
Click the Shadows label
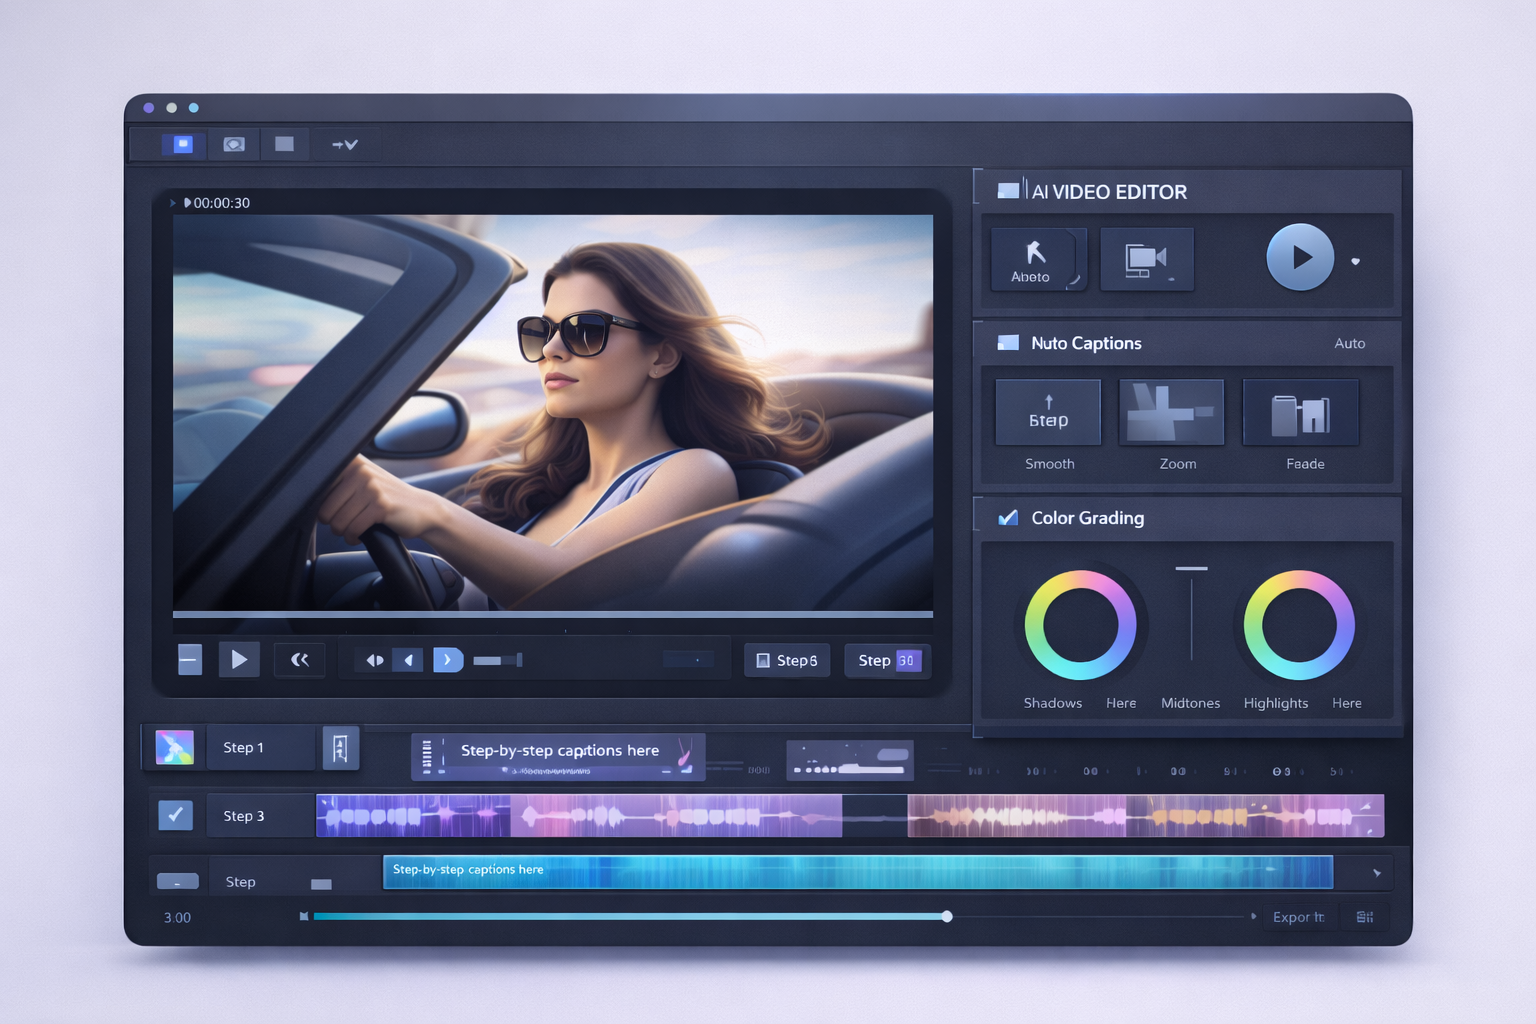click(x=1052, y=703)
